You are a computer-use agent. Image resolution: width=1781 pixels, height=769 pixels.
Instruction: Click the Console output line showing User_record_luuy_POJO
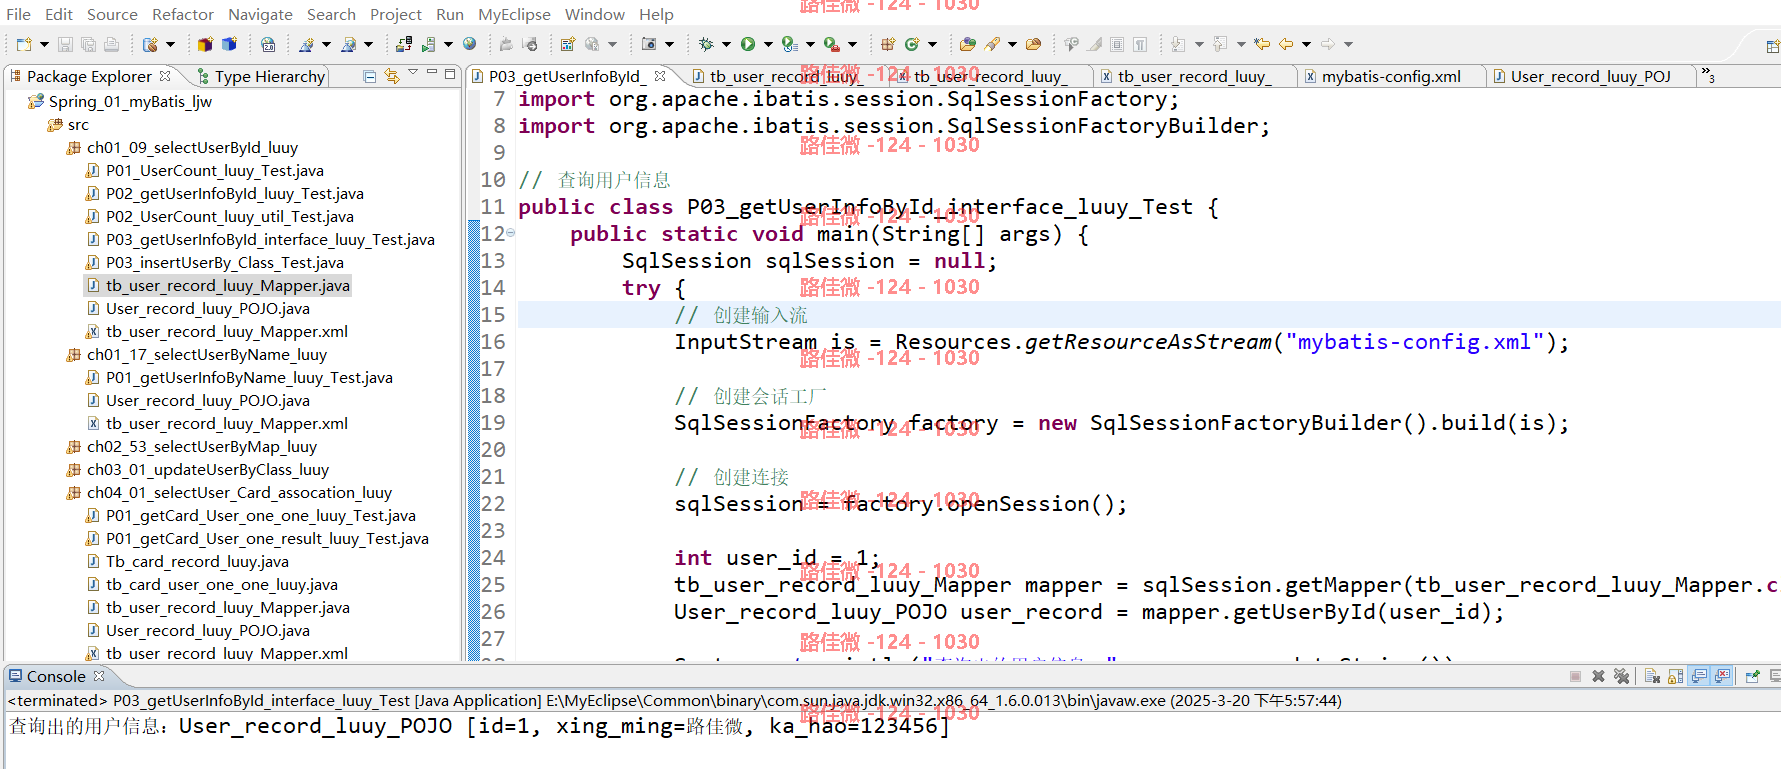coord(480,726)
